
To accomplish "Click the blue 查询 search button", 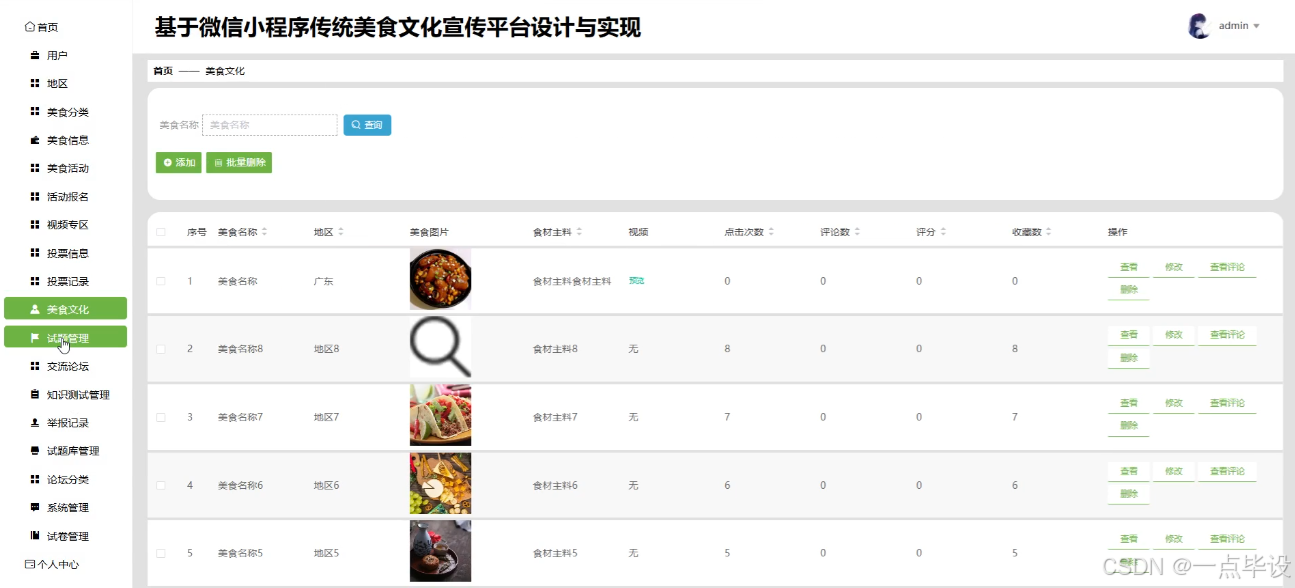I will [x=367, y=125].
